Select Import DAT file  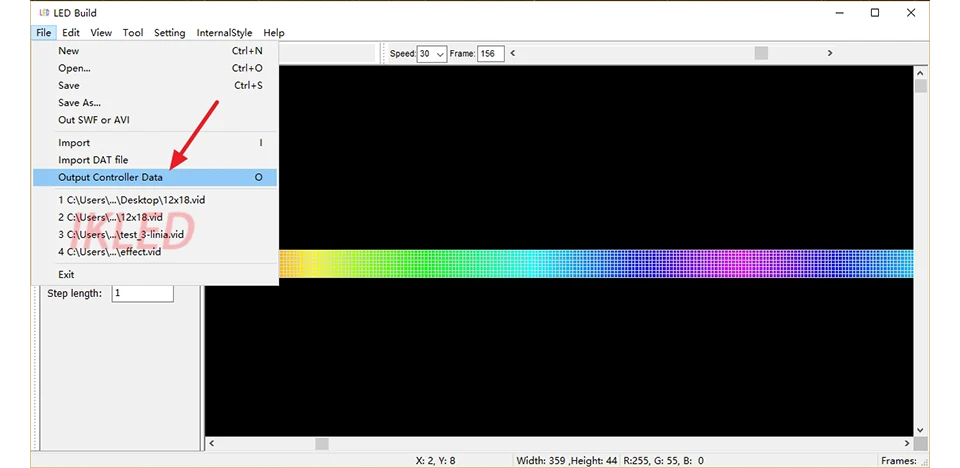point(156,160)
